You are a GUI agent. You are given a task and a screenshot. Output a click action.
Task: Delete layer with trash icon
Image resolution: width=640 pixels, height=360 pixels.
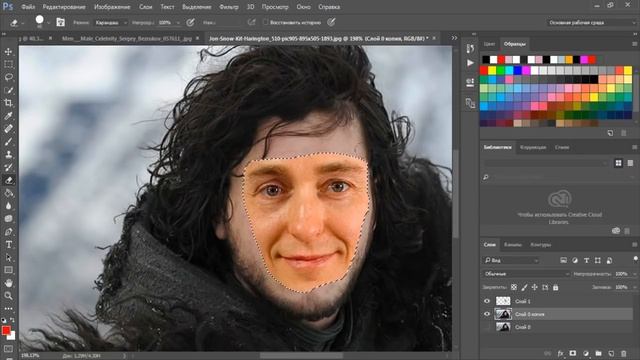click(624, 353)
